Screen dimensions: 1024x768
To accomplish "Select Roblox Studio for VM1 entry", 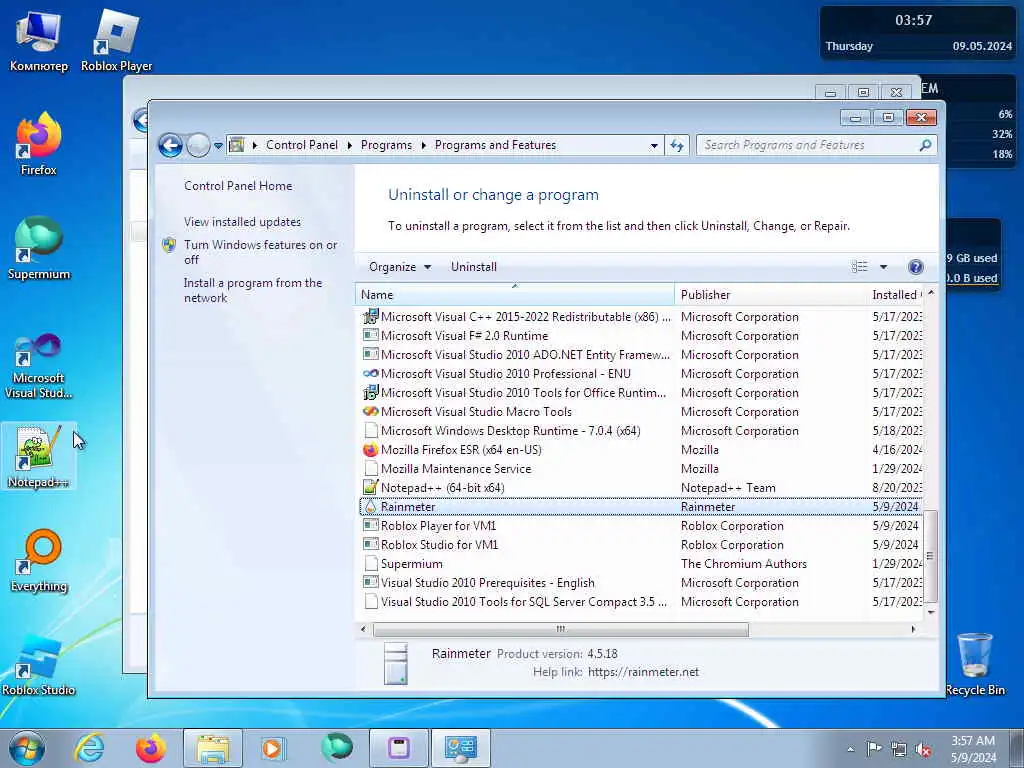I will pos(640,544).
